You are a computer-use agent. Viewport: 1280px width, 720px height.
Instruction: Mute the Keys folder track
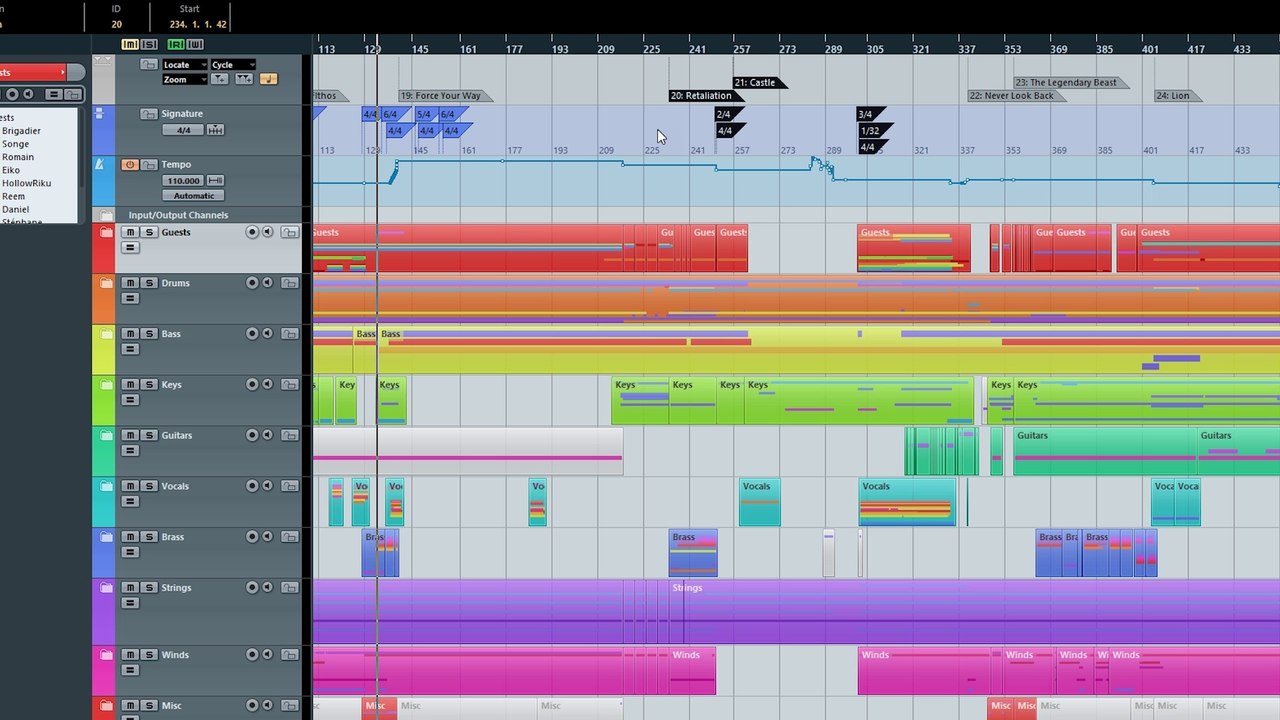129,385
